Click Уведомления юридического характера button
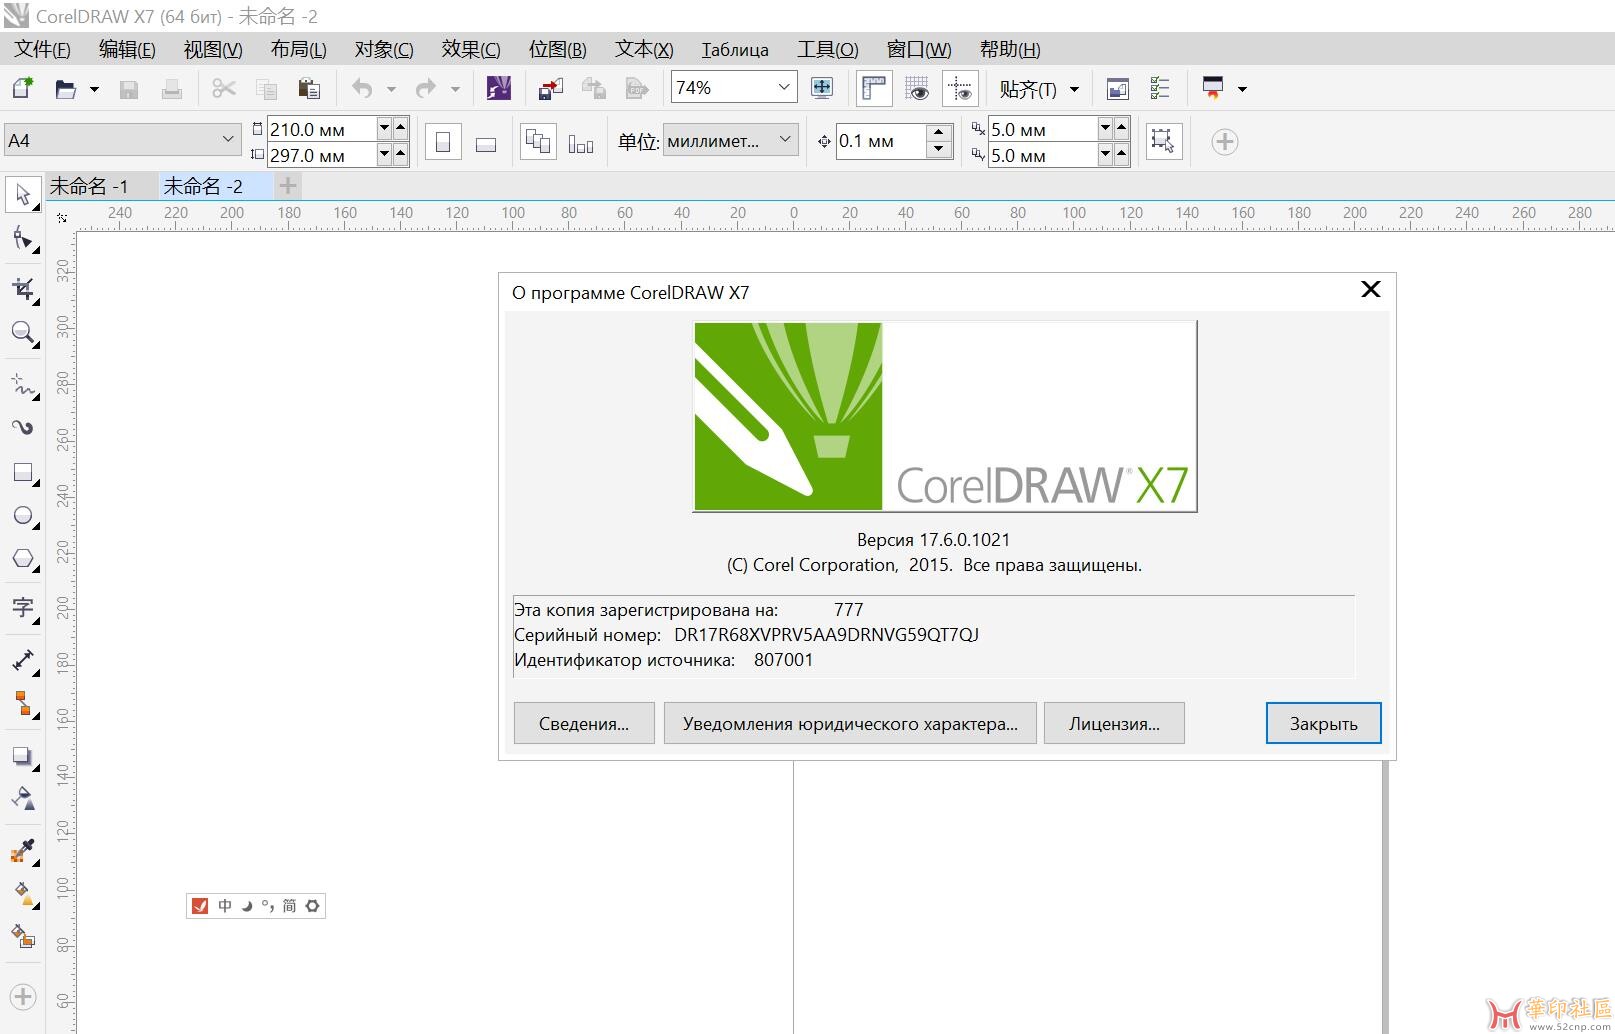Image resolution: width=1615 pixels, height=1034 pixels. coord(850,723)
